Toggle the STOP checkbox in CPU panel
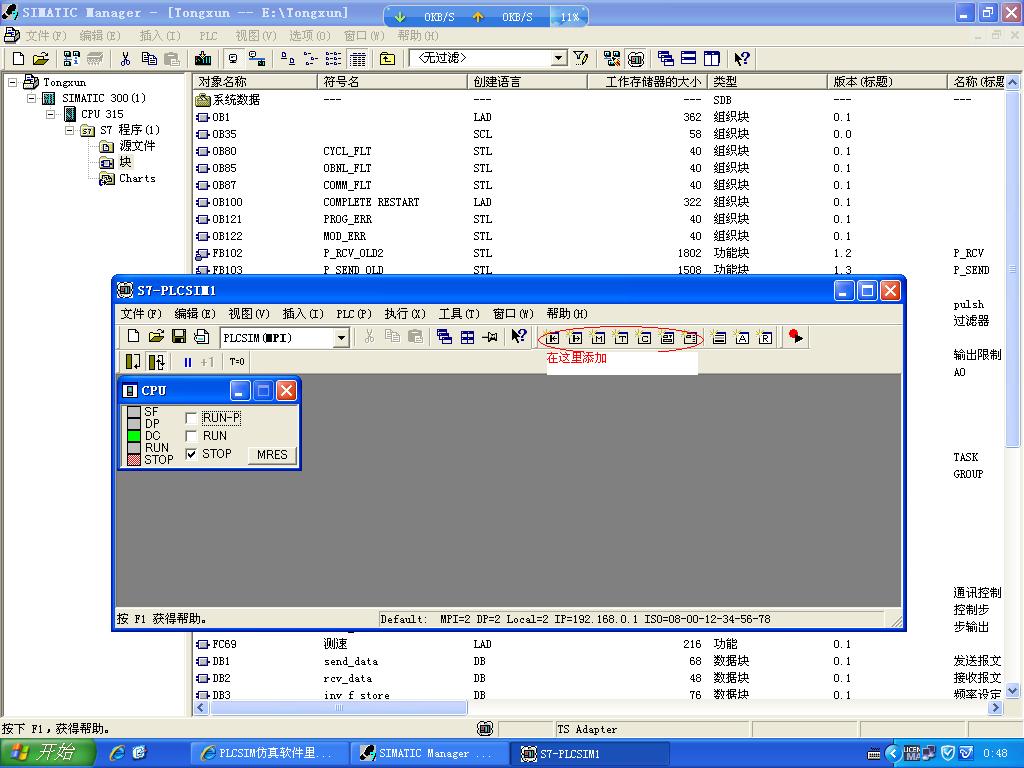This screenshot has height=768, width=1024. click(x=191, y=454)
